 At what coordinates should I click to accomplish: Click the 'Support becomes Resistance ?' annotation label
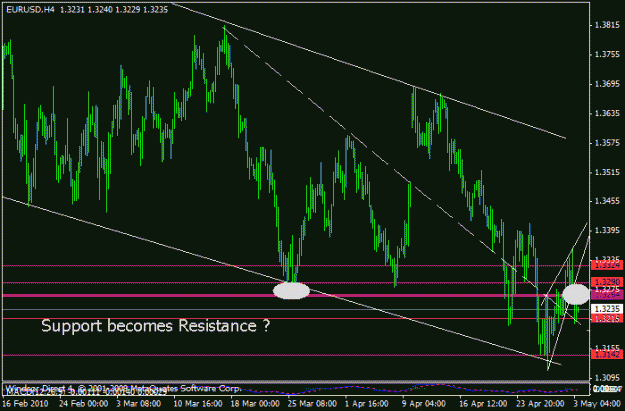(x=156, y=326)
